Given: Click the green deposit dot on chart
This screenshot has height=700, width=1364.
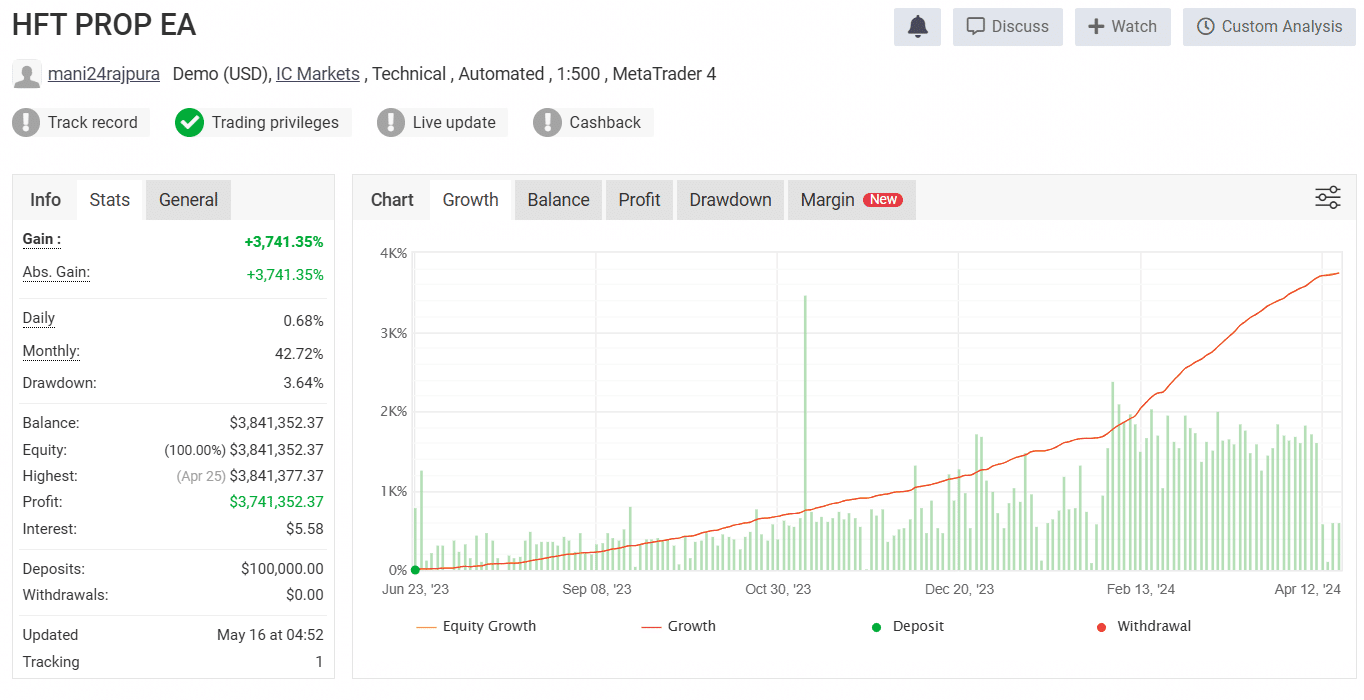Looking at the screenshot, I should point(415,570).
